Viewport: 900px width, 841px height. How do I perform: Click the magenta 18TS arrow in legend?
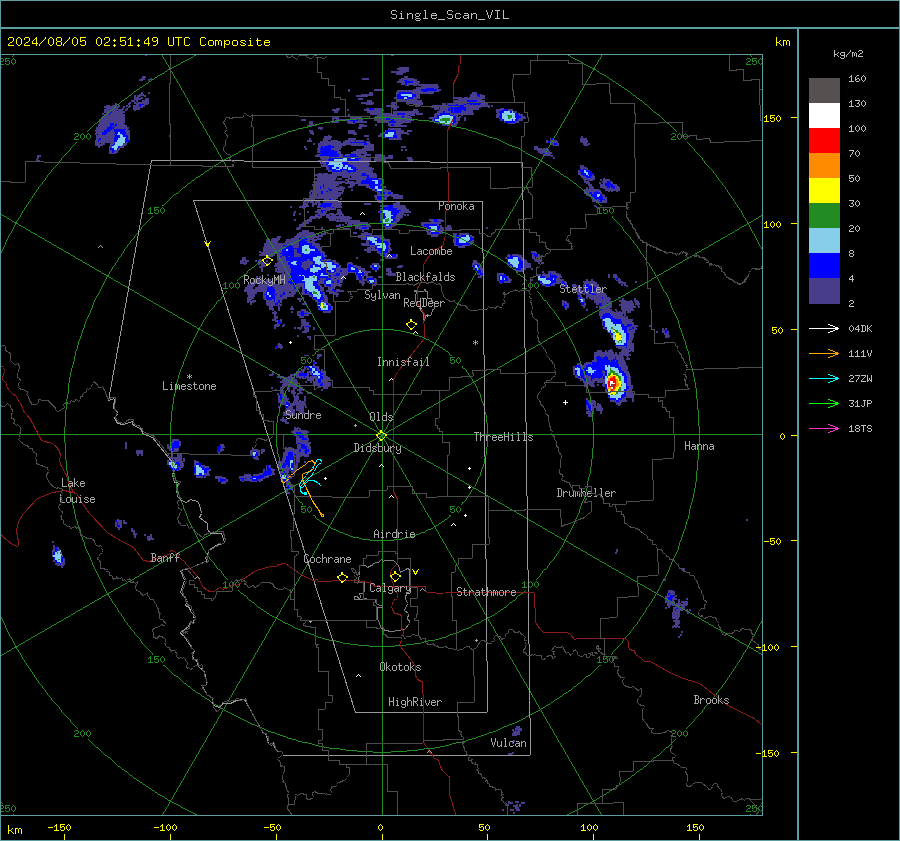click(x=824, y=428)
